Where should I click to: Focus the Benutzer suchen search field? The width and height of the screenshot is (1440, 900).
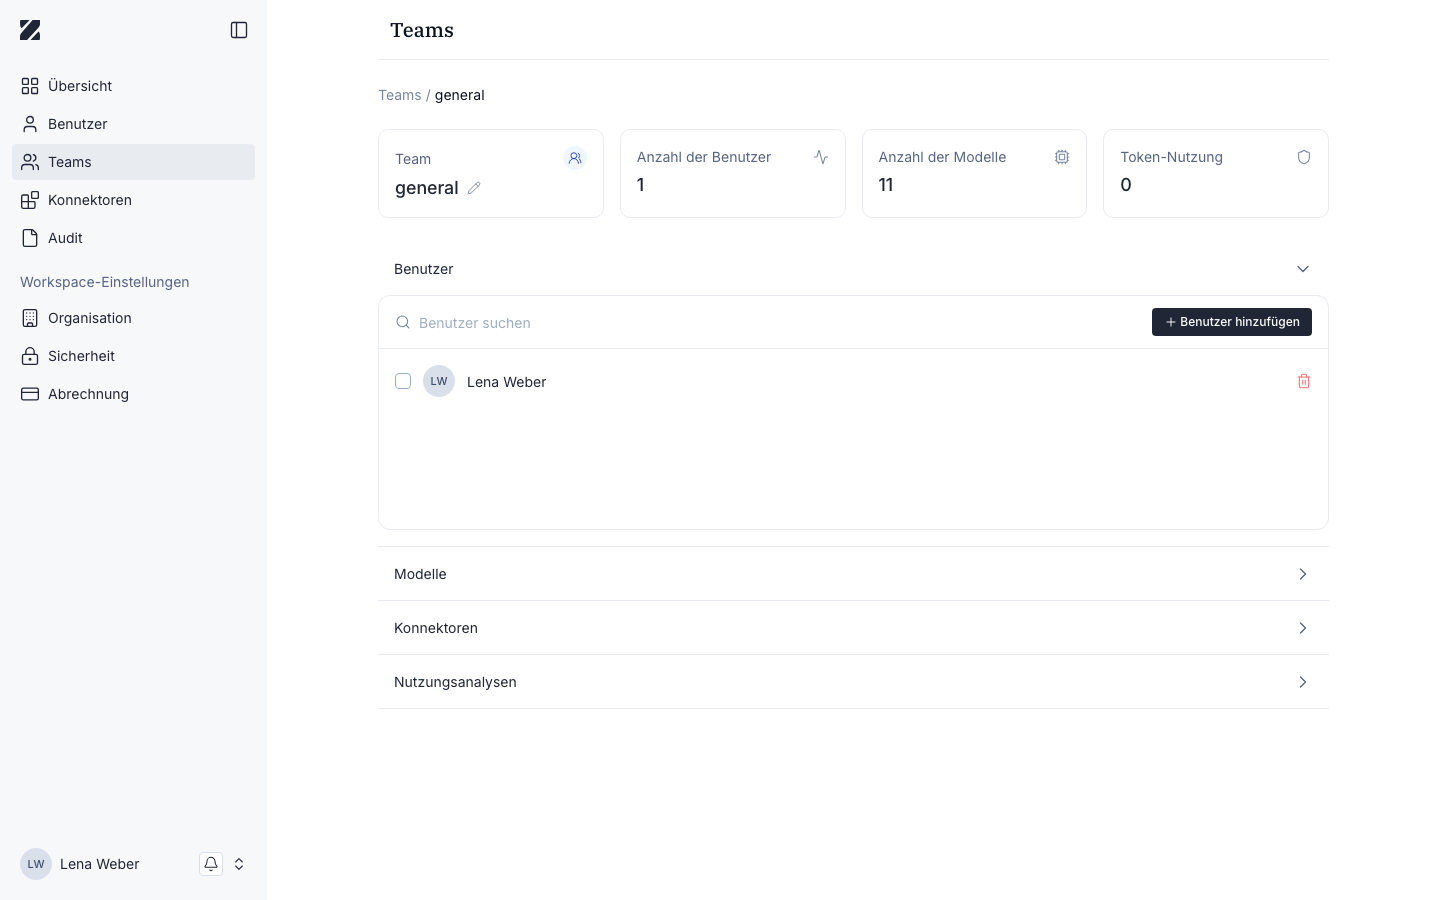770,322
